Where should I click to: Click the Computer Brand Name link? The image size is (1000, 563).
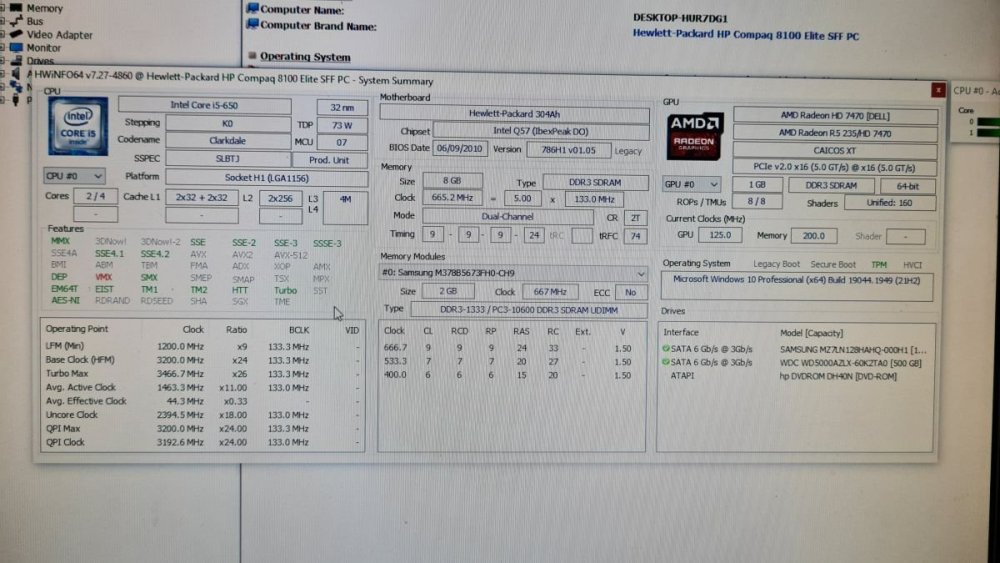pos(745,35)
